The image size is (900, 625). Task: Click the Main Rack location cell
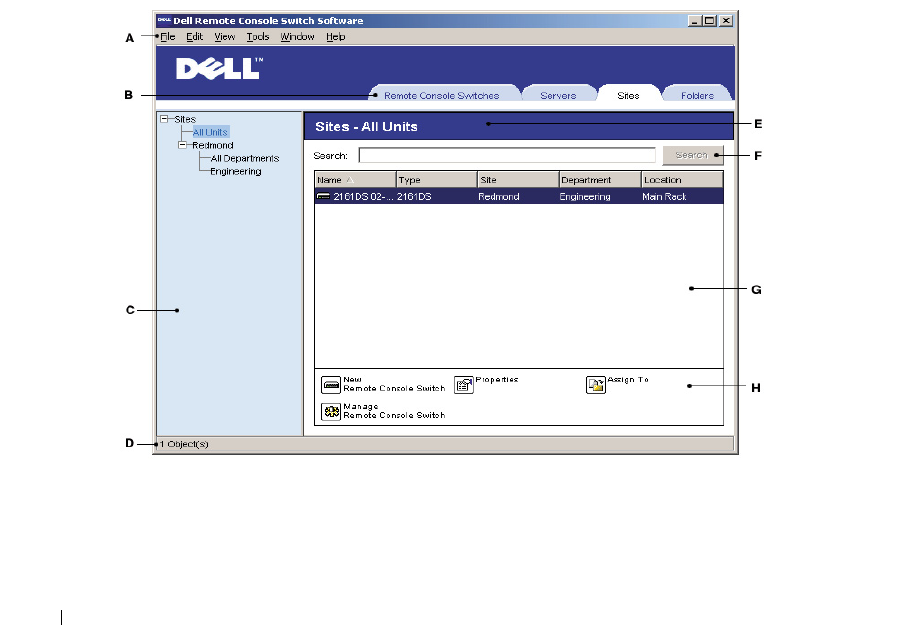(664, 196)
